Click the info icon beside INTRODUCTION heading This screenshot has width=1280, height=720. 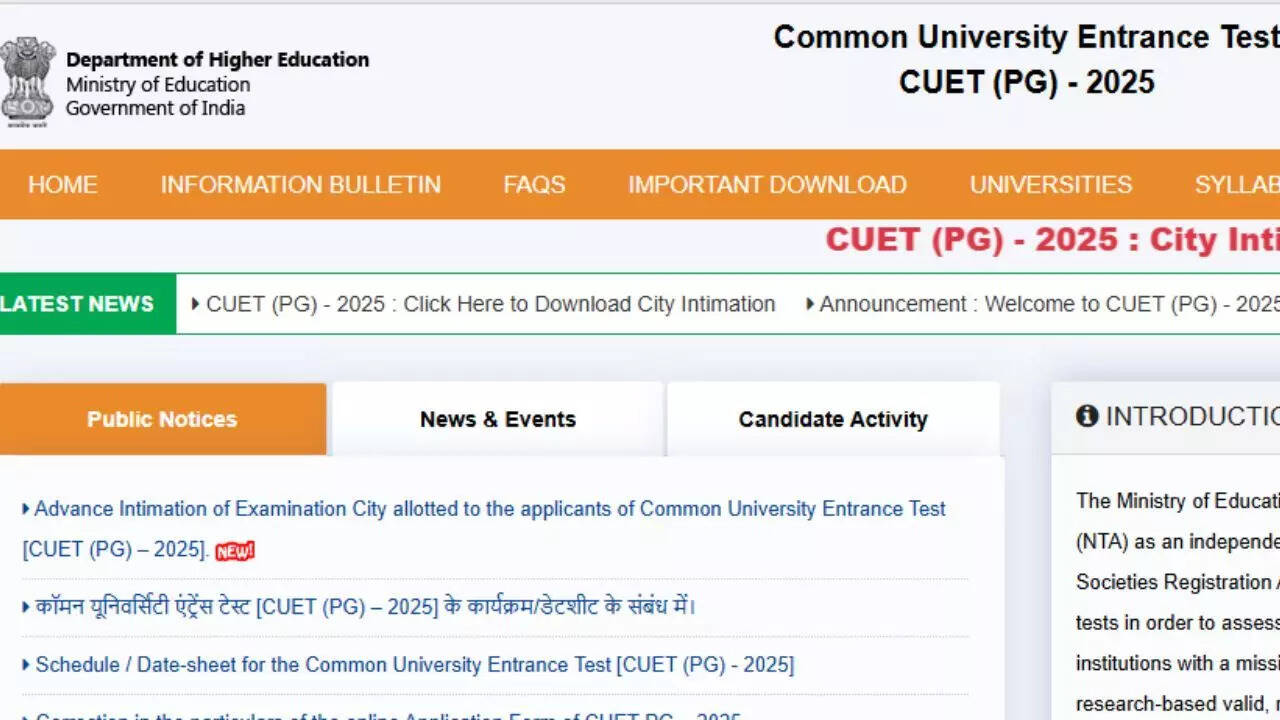1087,416
